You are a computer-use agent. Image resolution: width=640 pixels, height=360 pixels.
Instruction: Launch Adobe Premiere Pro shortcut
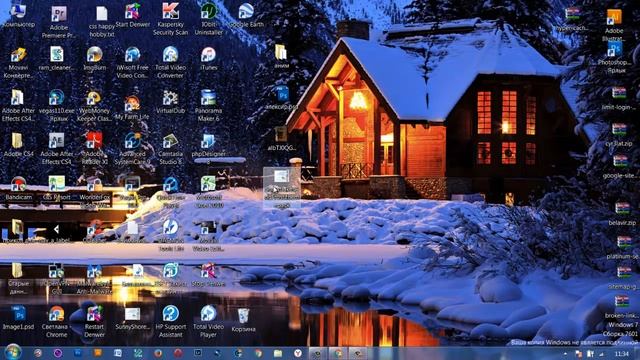point(59,21)
